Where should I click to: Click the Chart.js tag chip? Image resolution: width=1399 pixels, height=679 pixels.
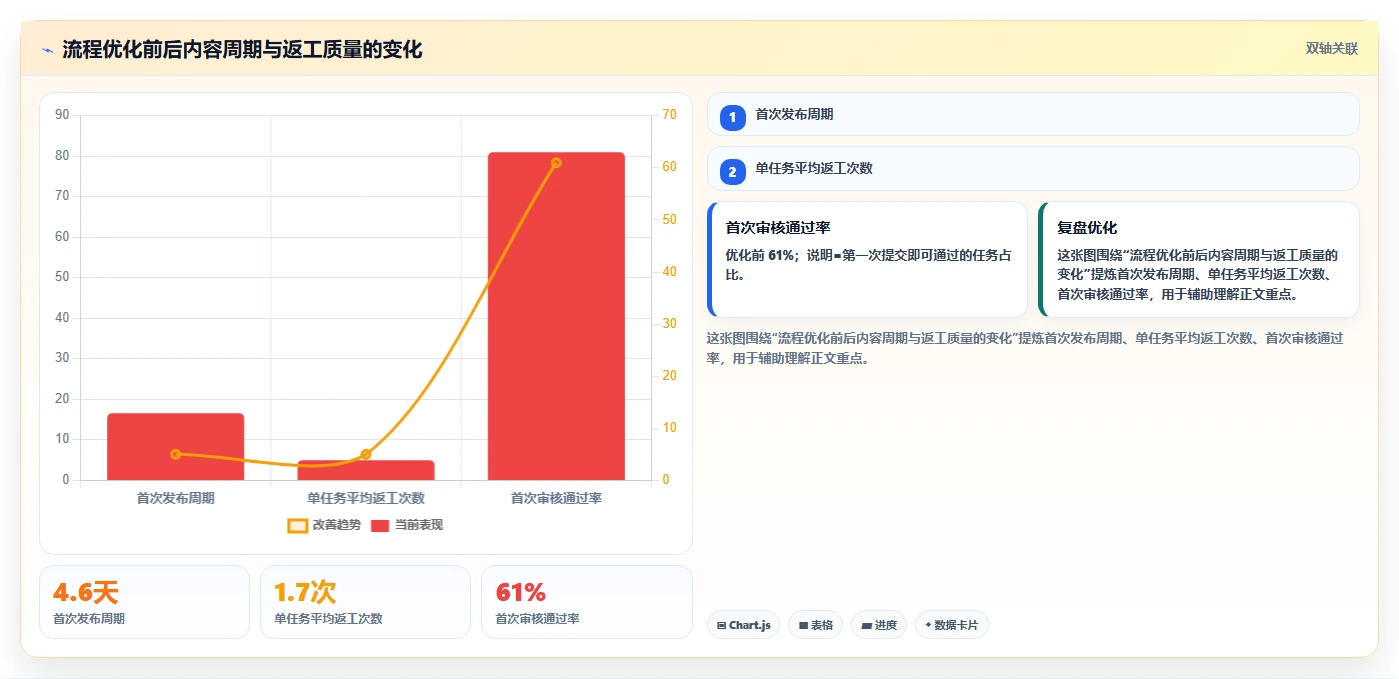[x=743, y=625]
